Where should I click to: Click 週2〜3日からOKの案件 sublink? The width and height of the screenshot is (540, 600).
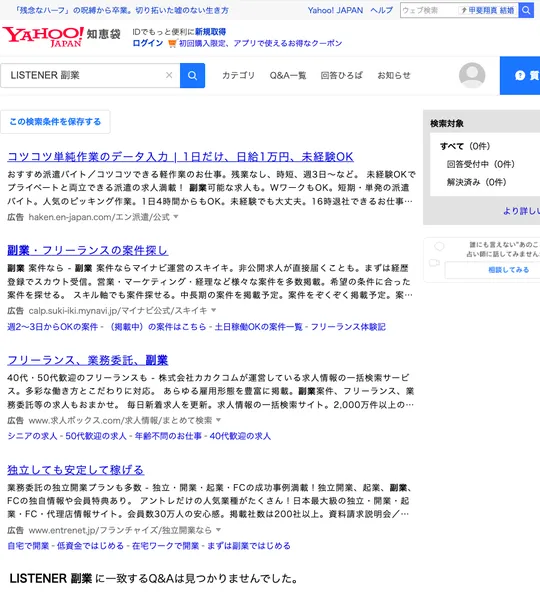pos(52,327)
